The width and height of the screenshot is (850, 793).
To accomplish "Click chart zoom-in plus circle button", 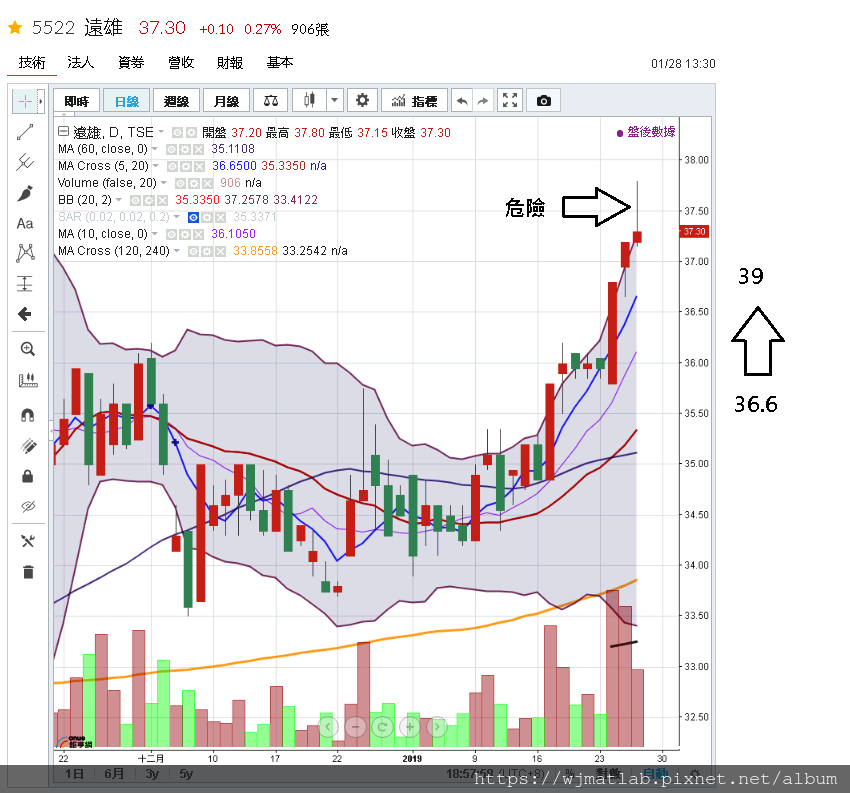I will [410, 726].
